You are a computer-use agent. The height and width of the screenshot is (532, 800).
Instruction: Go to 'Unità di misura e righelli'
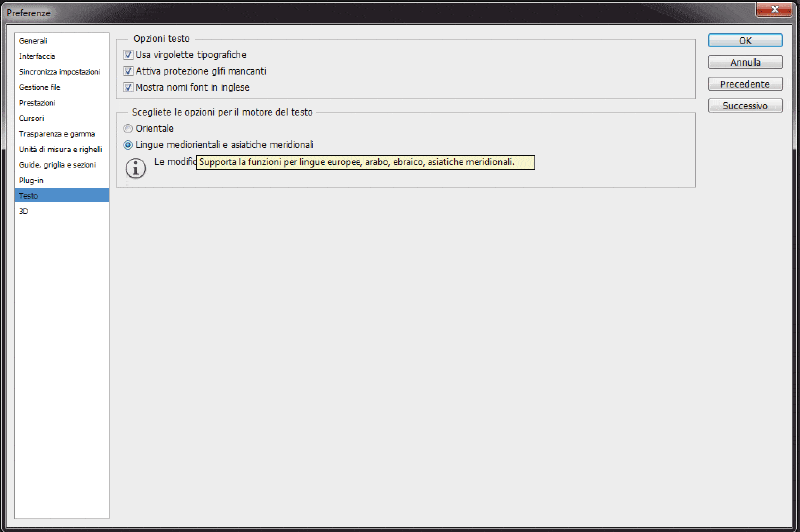pos(59,149)
